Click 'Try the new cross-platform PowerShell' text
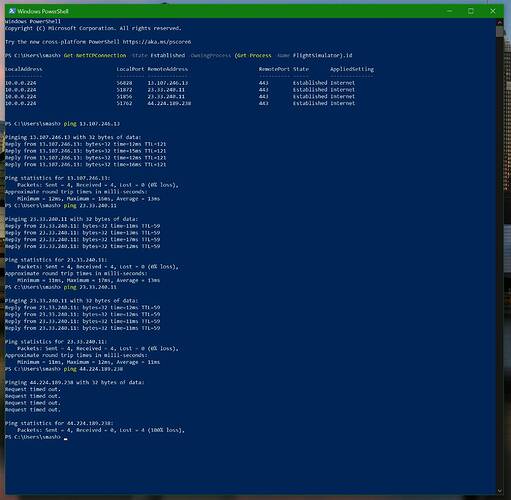This screenshot has height=500, width=511. (62, 42)
